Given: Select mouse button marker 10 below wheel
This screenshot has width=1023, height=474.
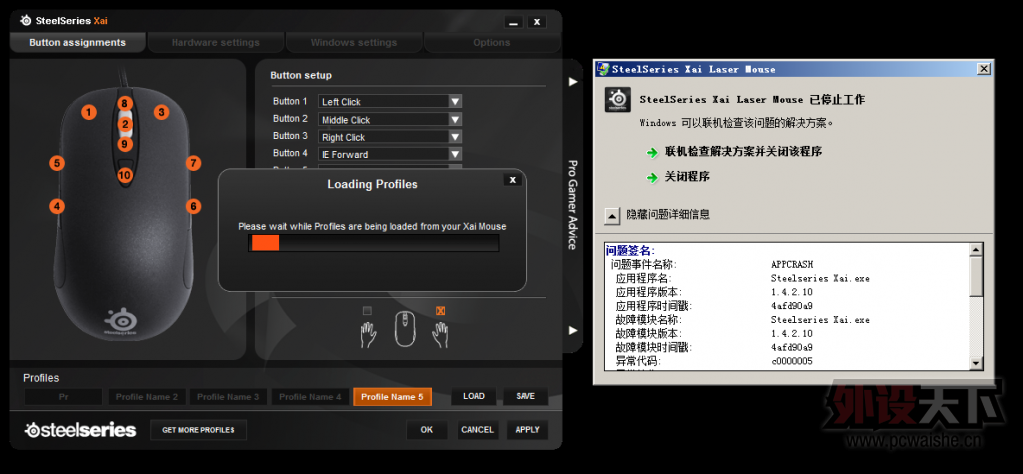Looking at the screenshot, I should [125, 175].
